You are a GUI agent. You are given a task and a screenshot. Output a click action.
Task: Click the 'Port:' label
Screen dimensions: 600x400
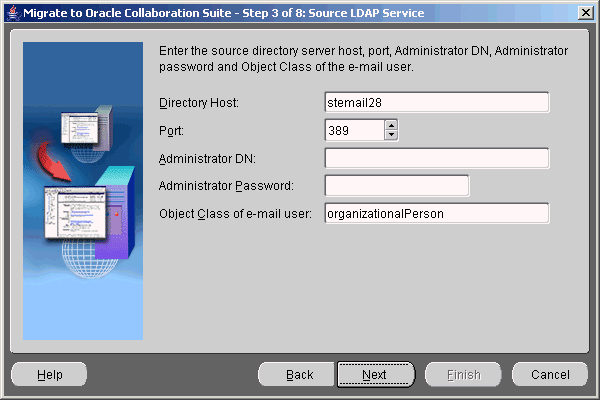coord(171,131)
